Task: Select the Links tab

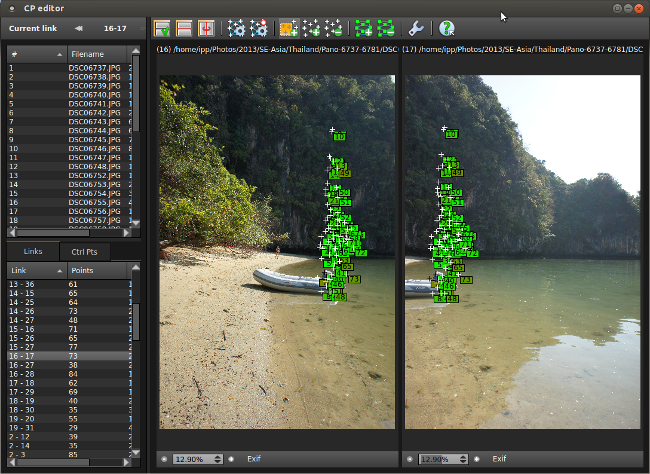Action: pos(32,251)
